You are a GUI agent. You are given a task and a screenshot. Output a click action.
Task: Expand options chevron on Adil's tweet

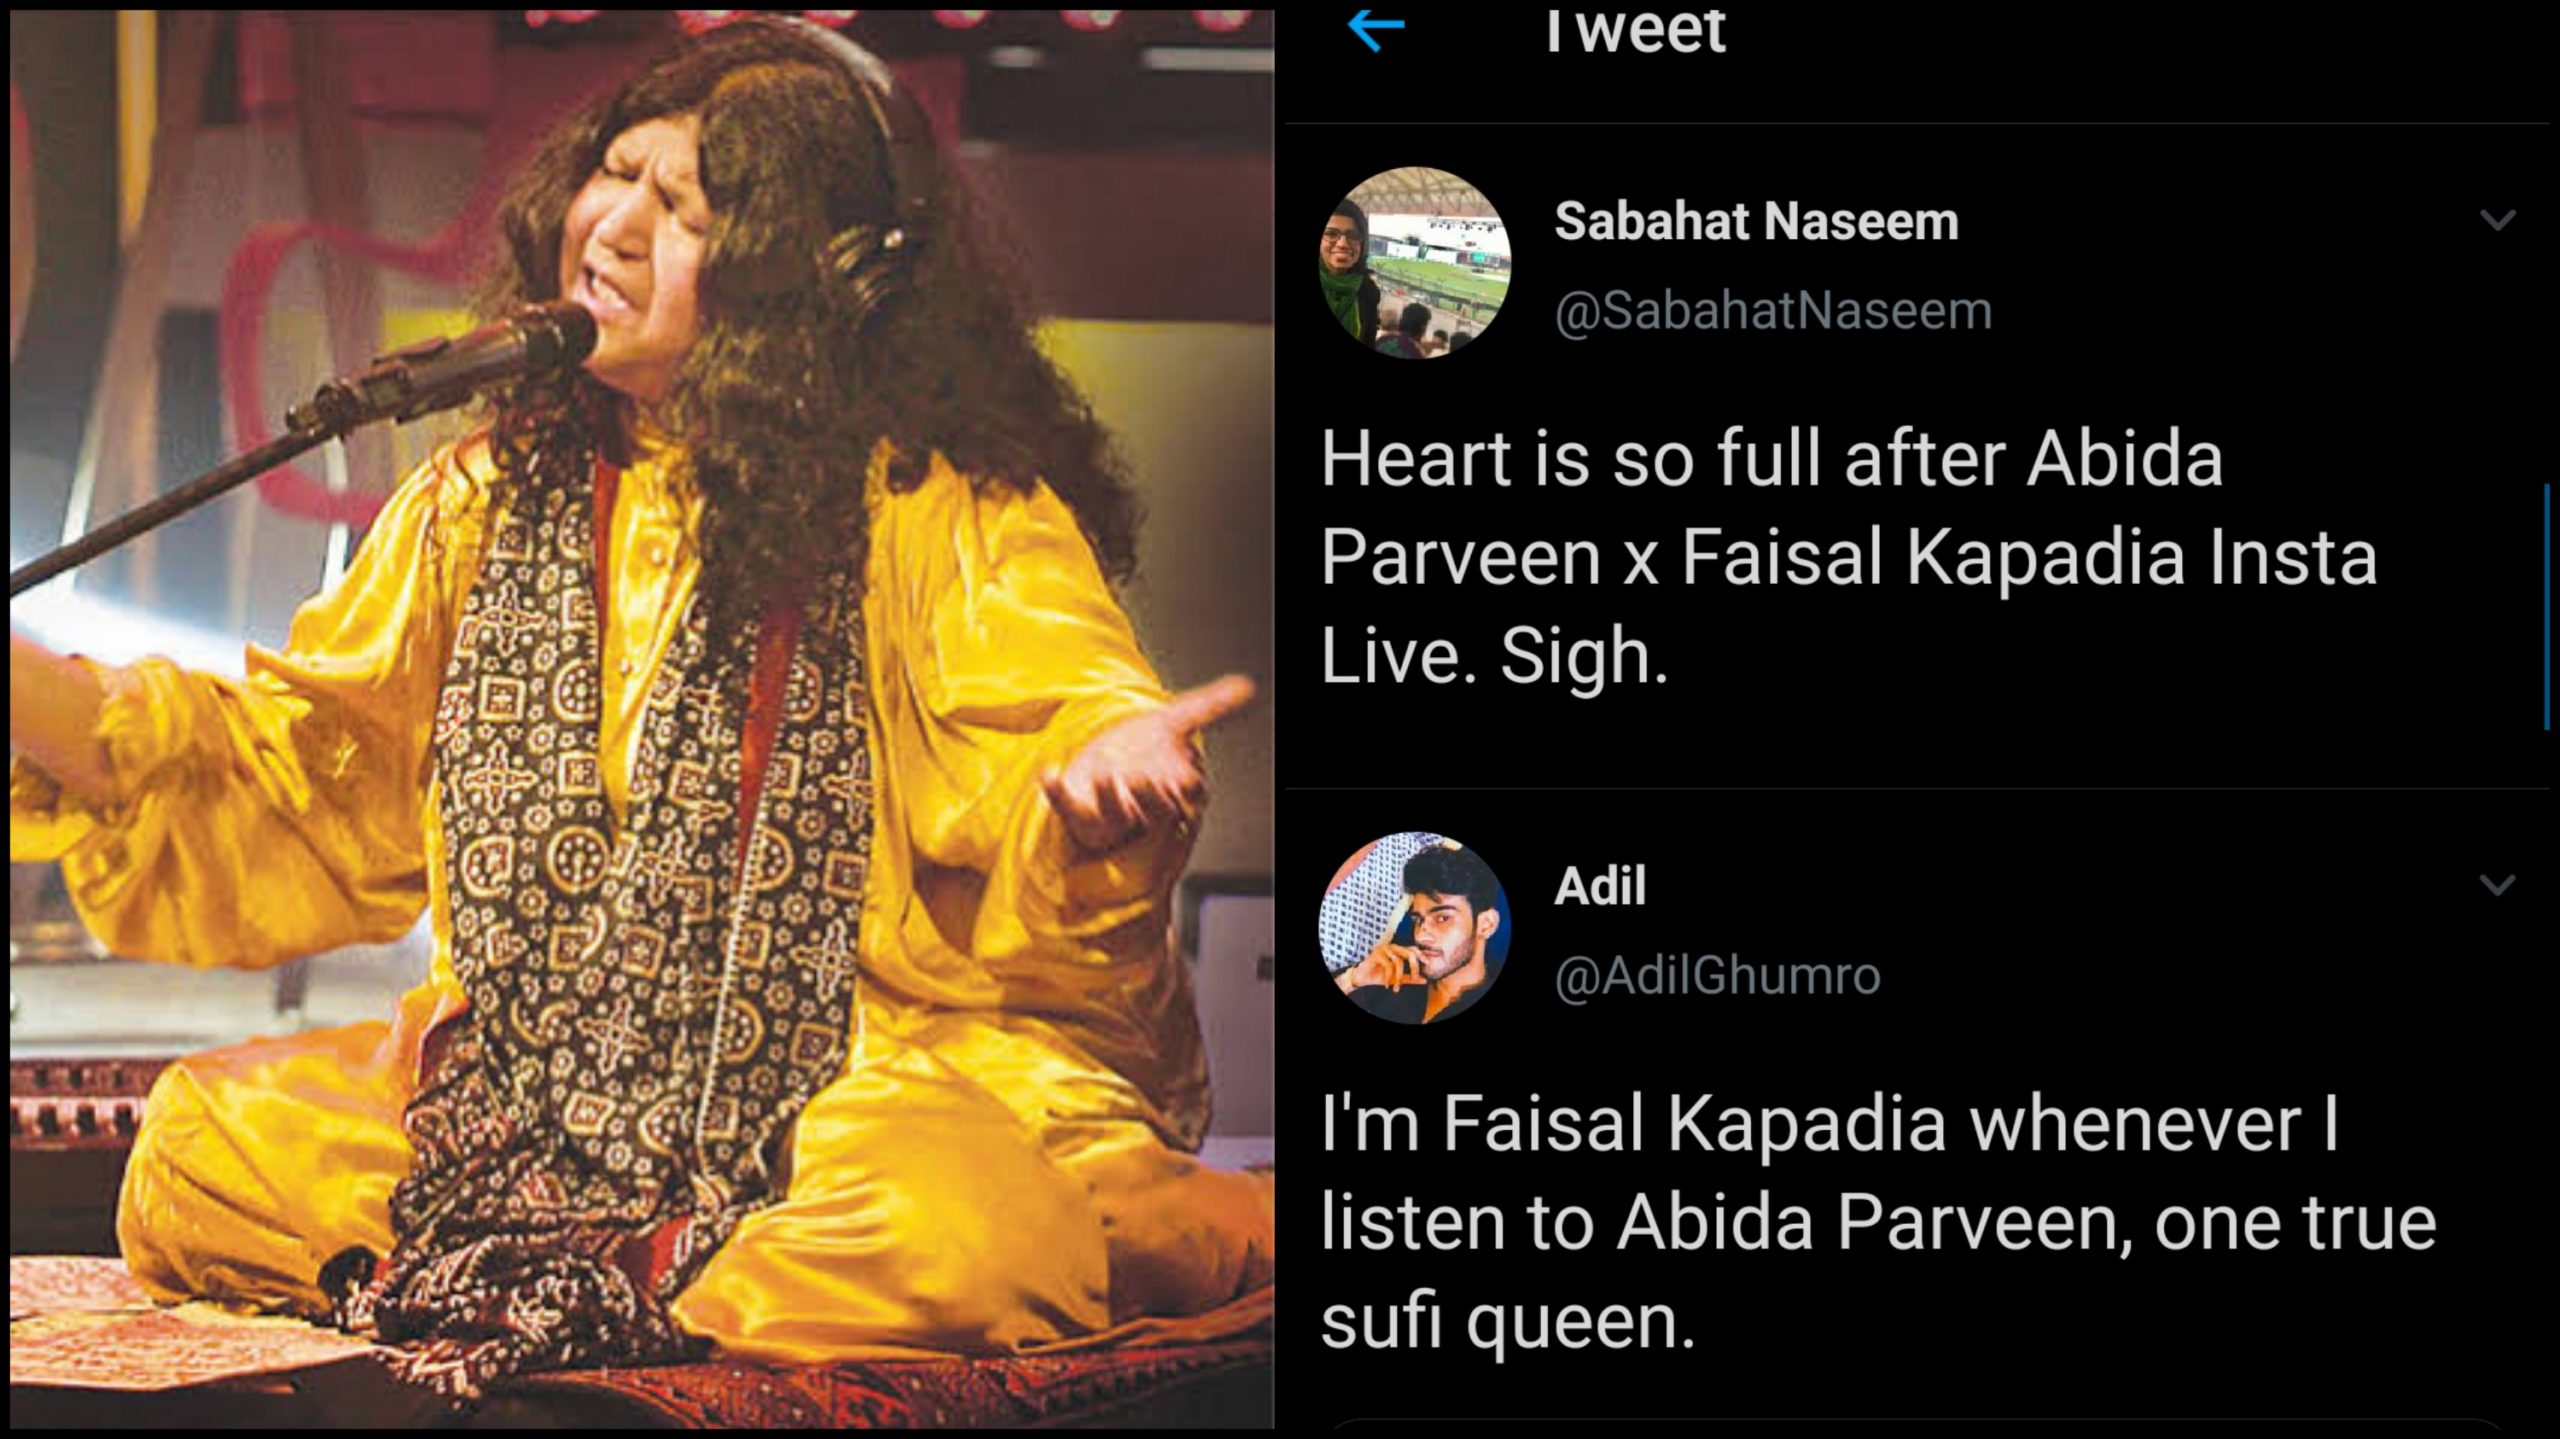click(x=2497, y=885)
